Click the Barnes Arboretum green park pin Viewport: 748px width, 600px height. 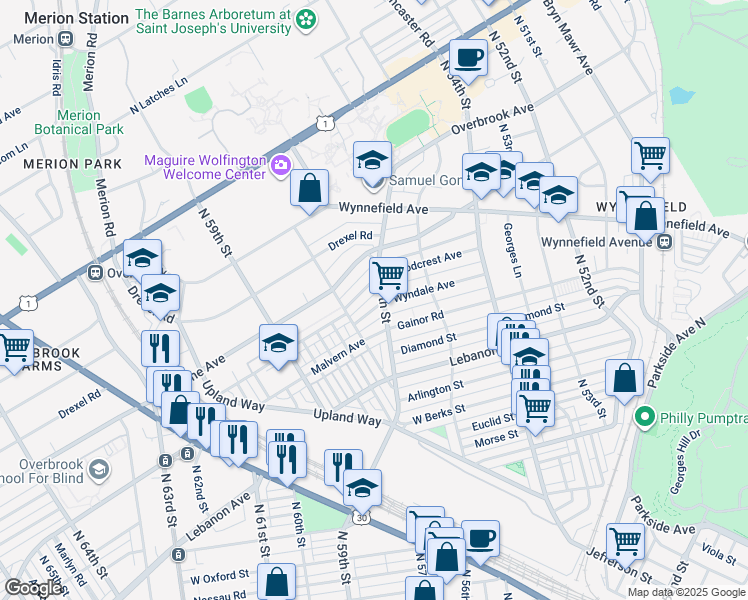click(x=306, y=20)
